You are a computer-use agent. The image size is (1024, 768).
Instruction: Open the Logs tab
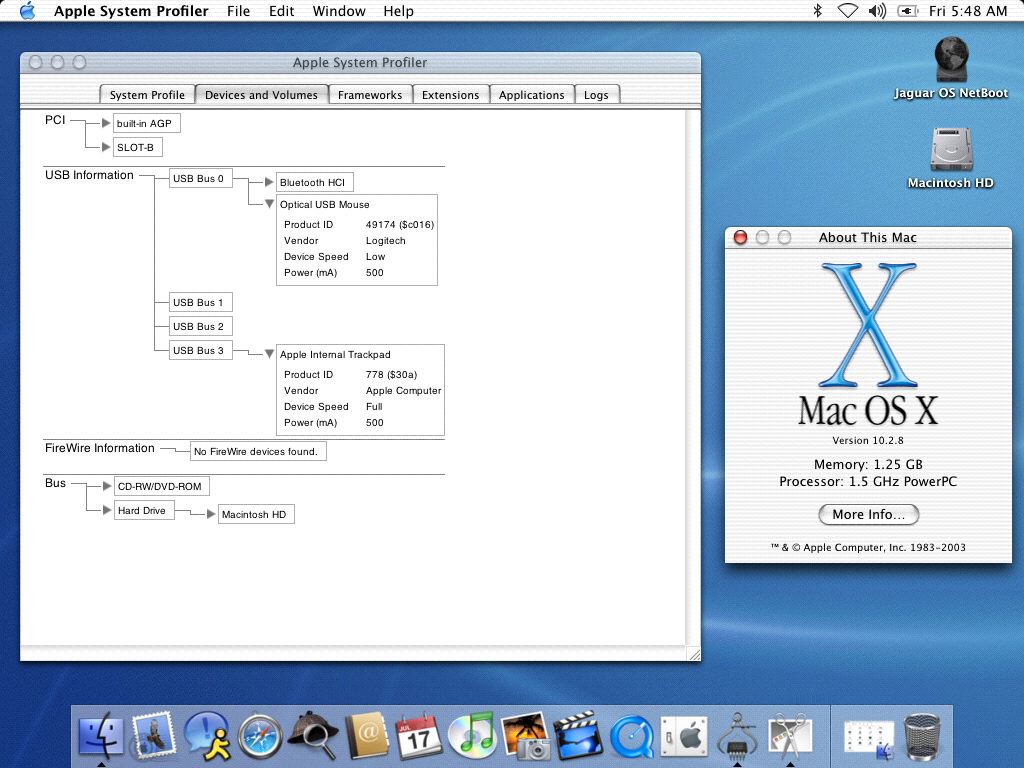point(596,95)
